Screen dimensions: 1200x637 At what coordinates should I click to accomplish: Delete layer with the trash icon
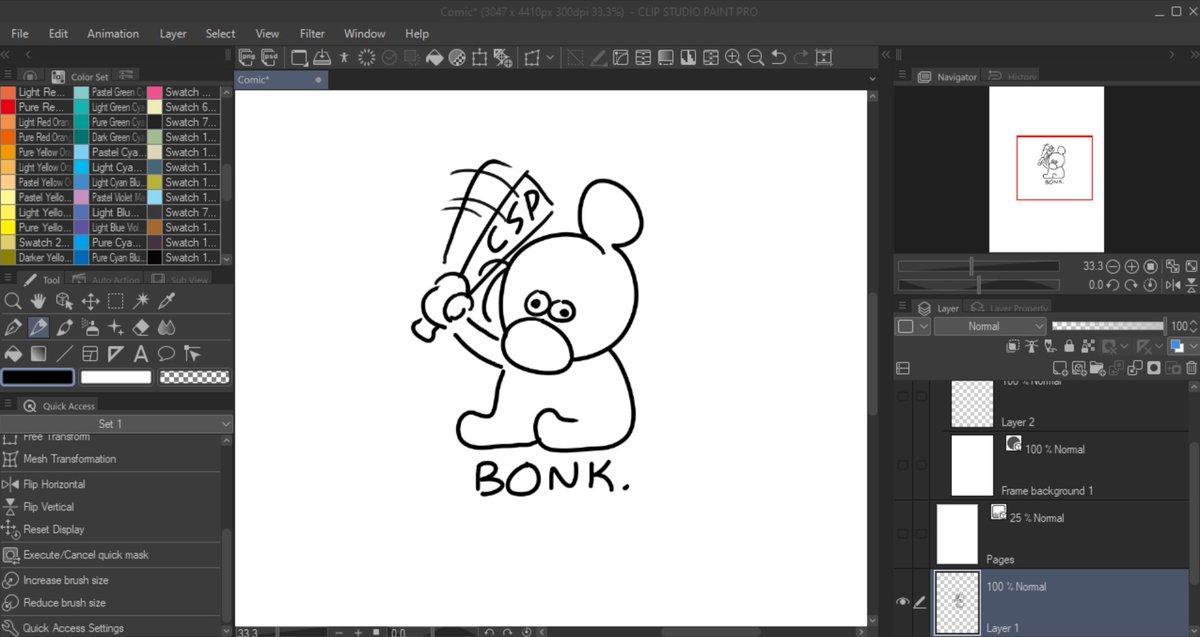pyautogui.click(x=1191, y=368)
